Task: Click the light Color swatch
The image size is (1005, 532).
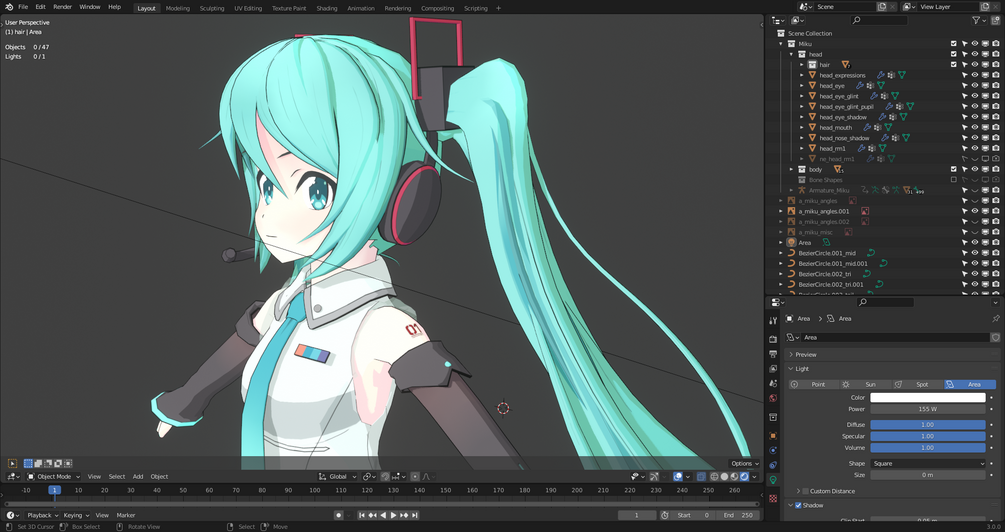Action: (927, 398)
